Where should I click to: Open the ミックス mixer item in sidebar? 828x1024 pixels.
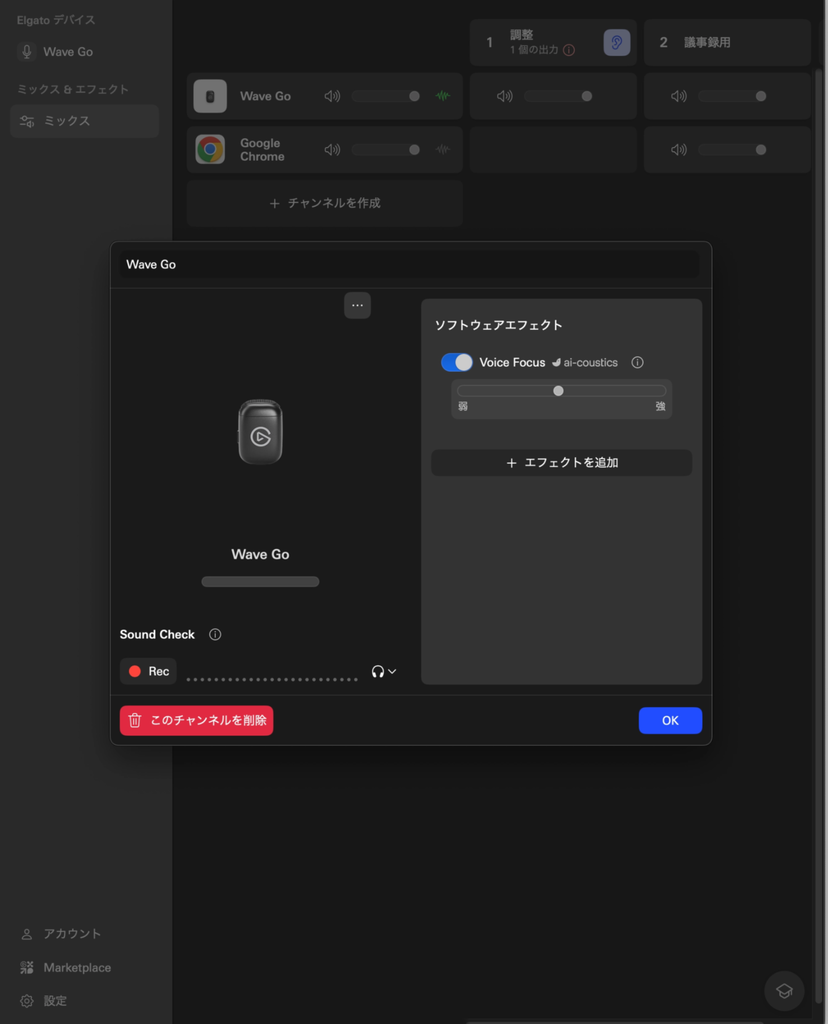tap(84, 121)
